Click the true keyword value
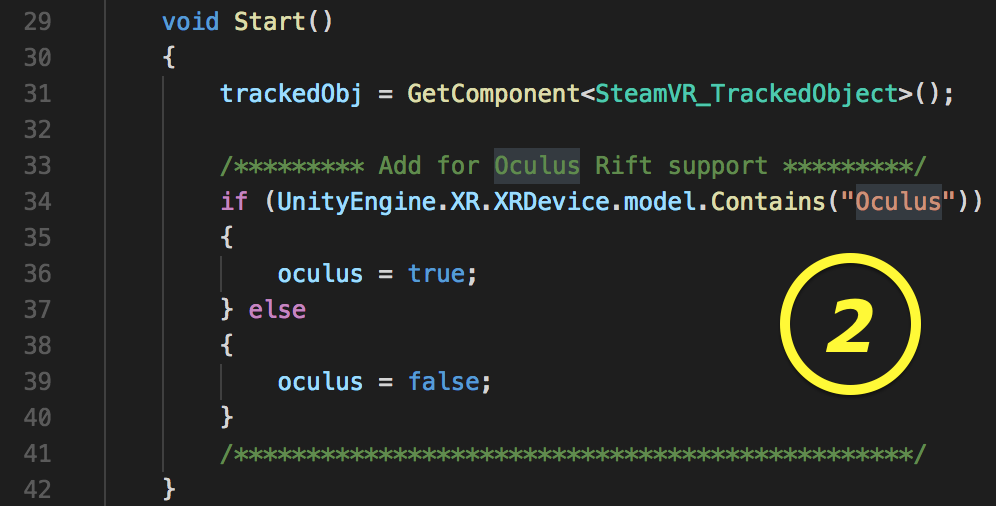 (436, 273)
